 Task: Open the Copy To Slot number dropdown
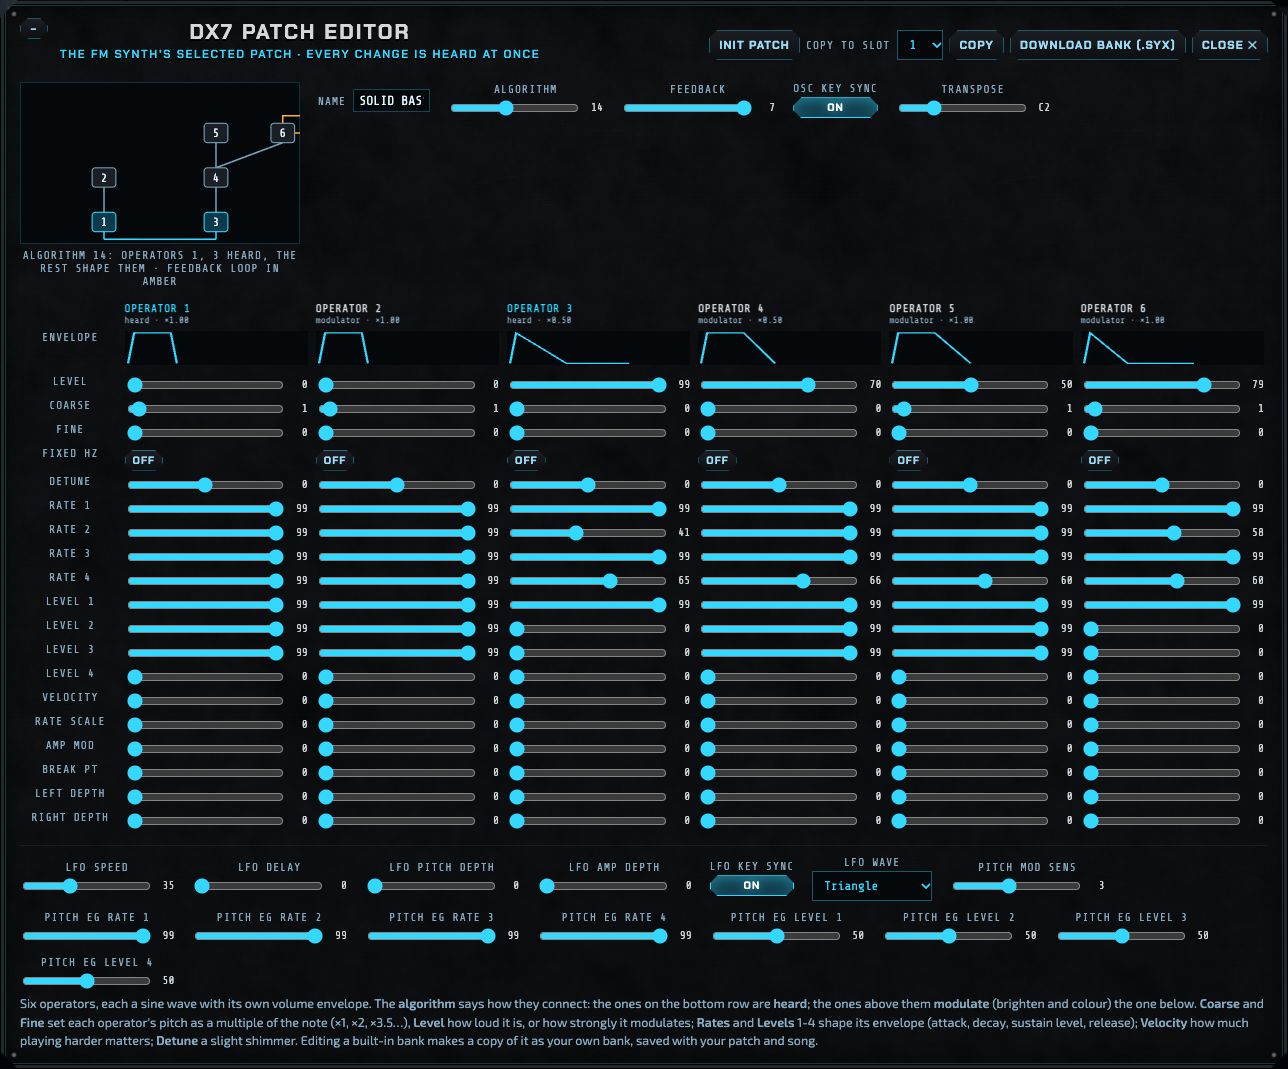pyautogui.click(x=920, y=45)
